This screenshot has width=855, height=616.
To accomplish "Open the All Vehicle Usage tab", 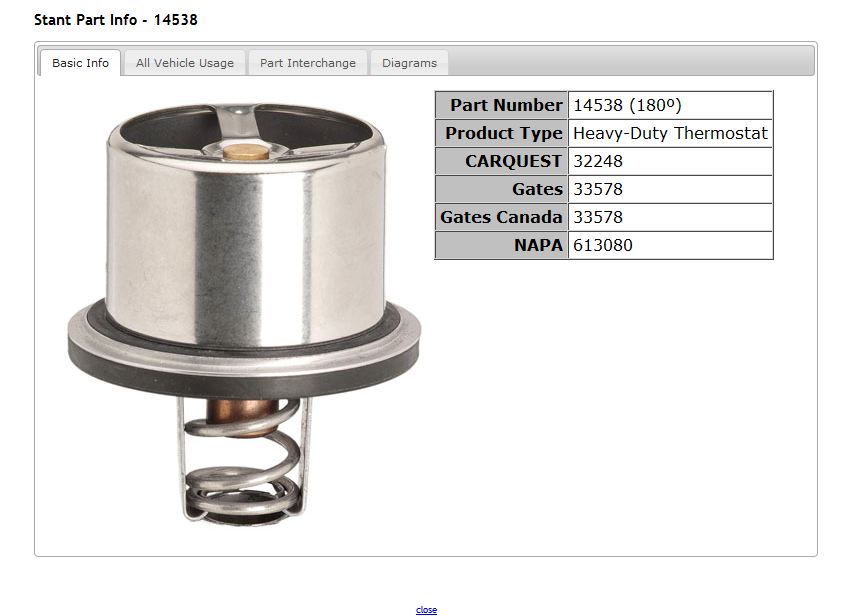I will coord(184,63).
